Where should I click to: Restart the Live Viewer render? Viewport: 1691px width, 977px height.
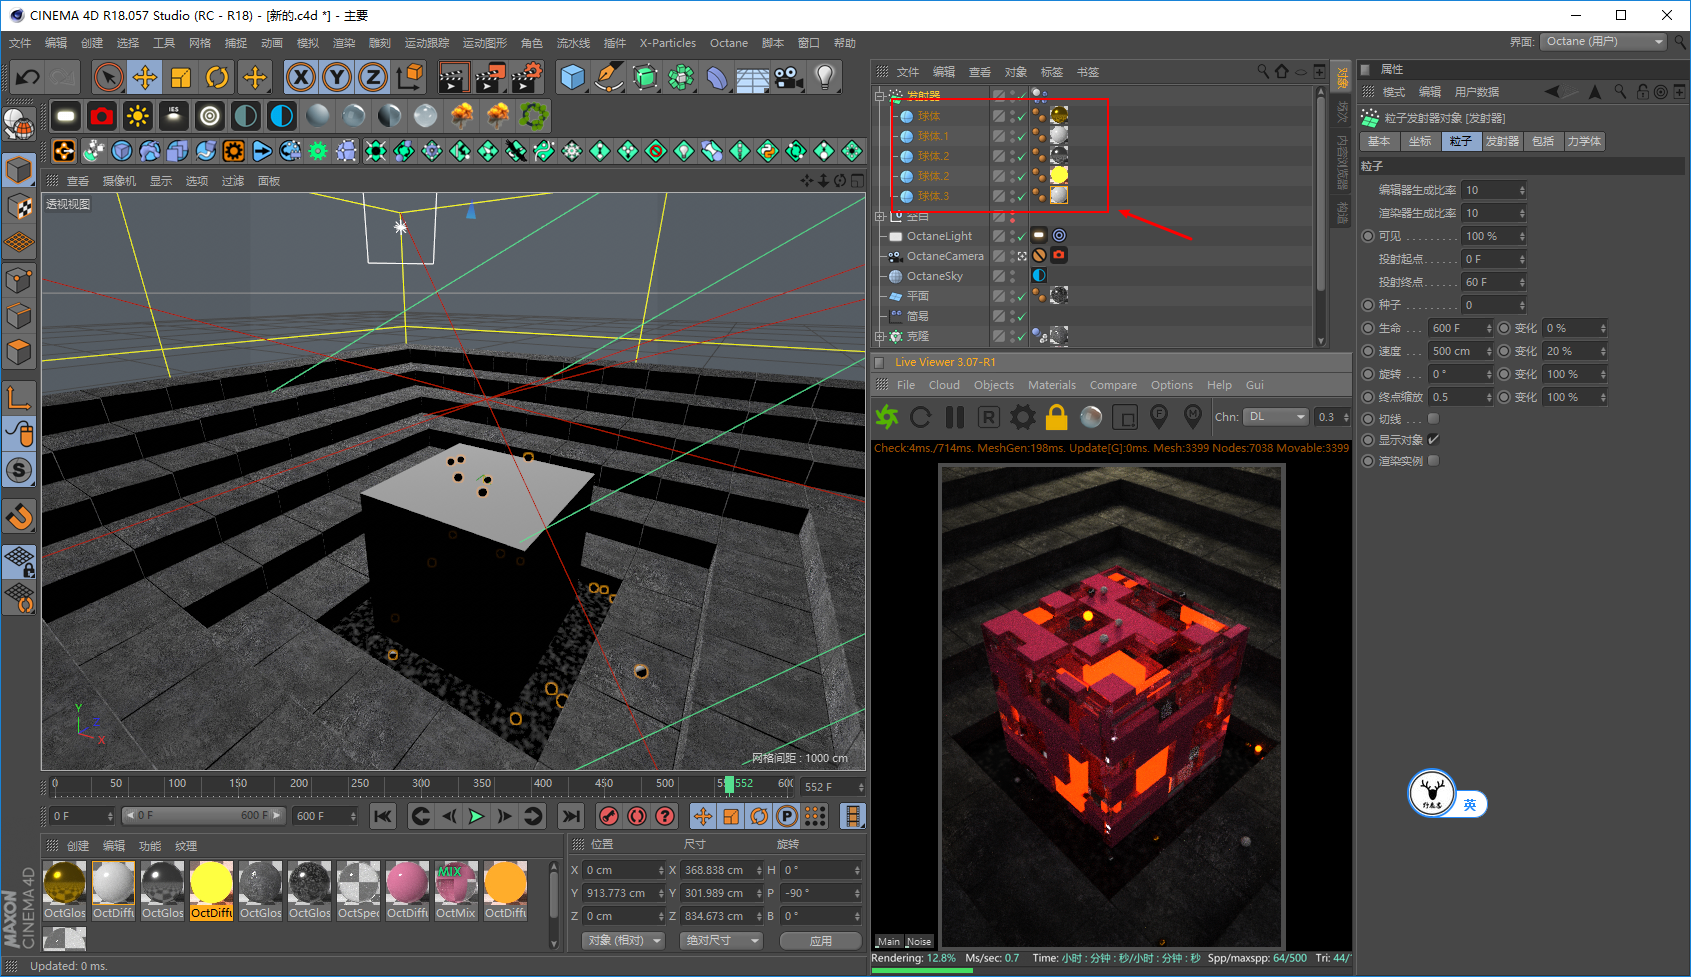point(921,417)
